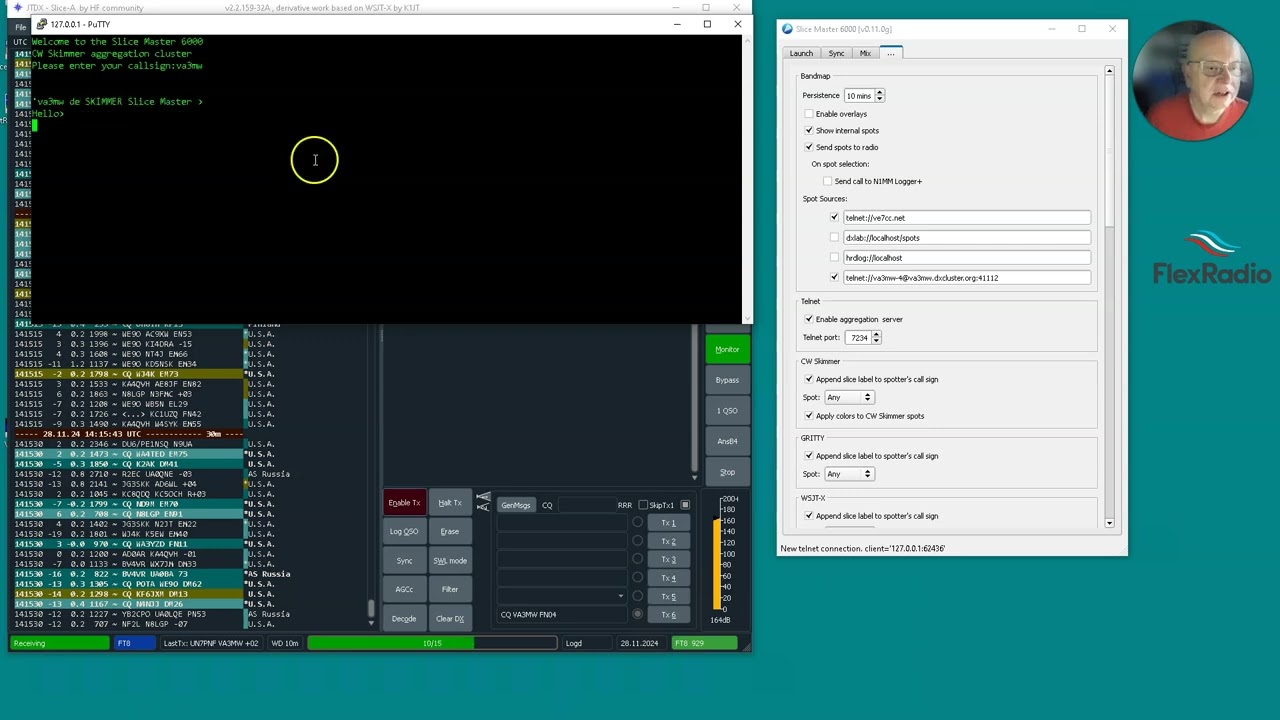Click the Bypass button

(727, 380)
